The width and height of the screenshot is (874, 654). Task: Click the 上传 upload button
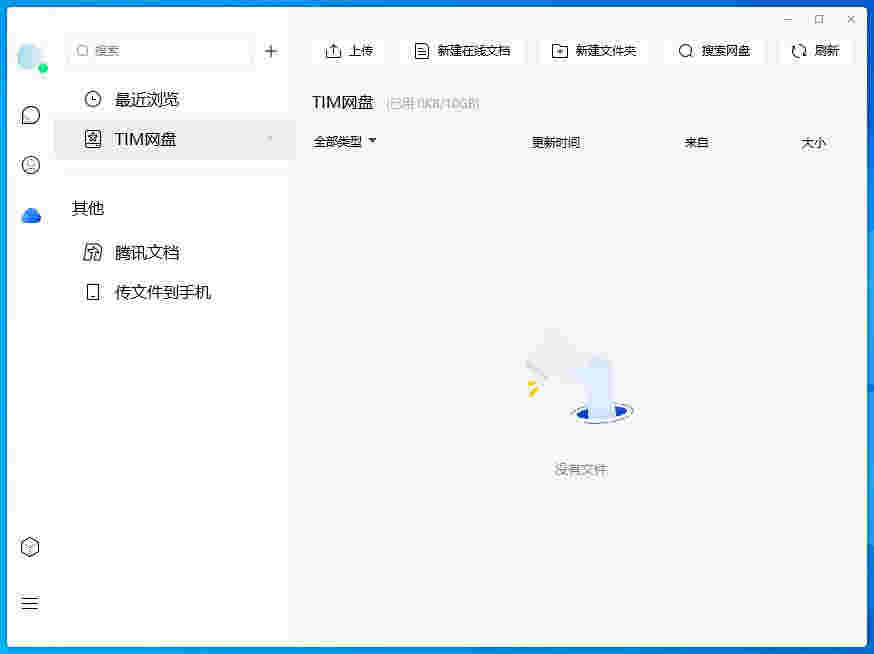[348, 50]
